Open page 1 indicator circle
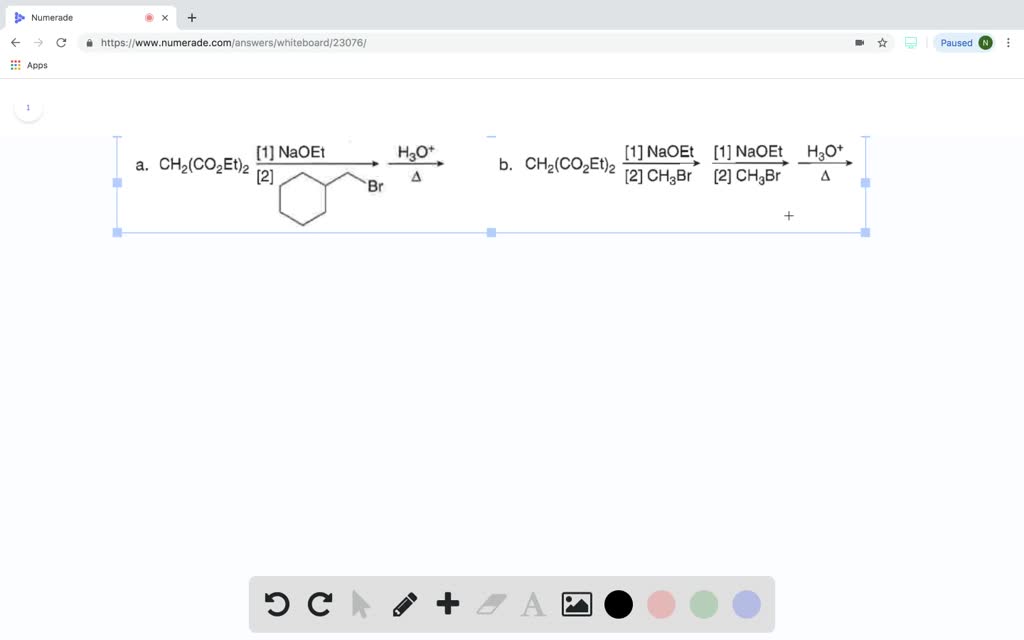This screenshot has width=1024, height=640. click(28, 108)
